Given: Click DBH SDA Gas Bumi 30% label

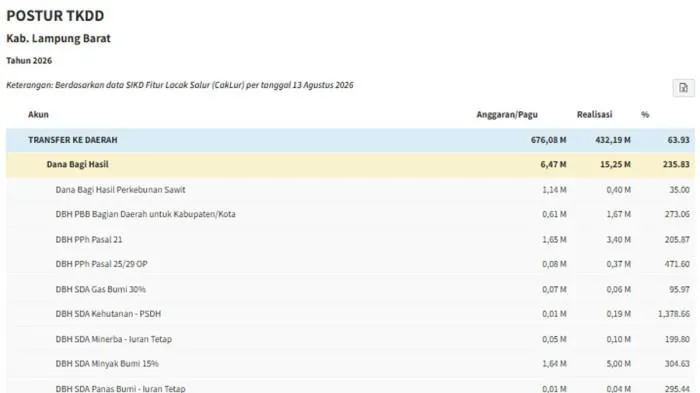Looking at the screenshot, I should click(x=100, y=289).
